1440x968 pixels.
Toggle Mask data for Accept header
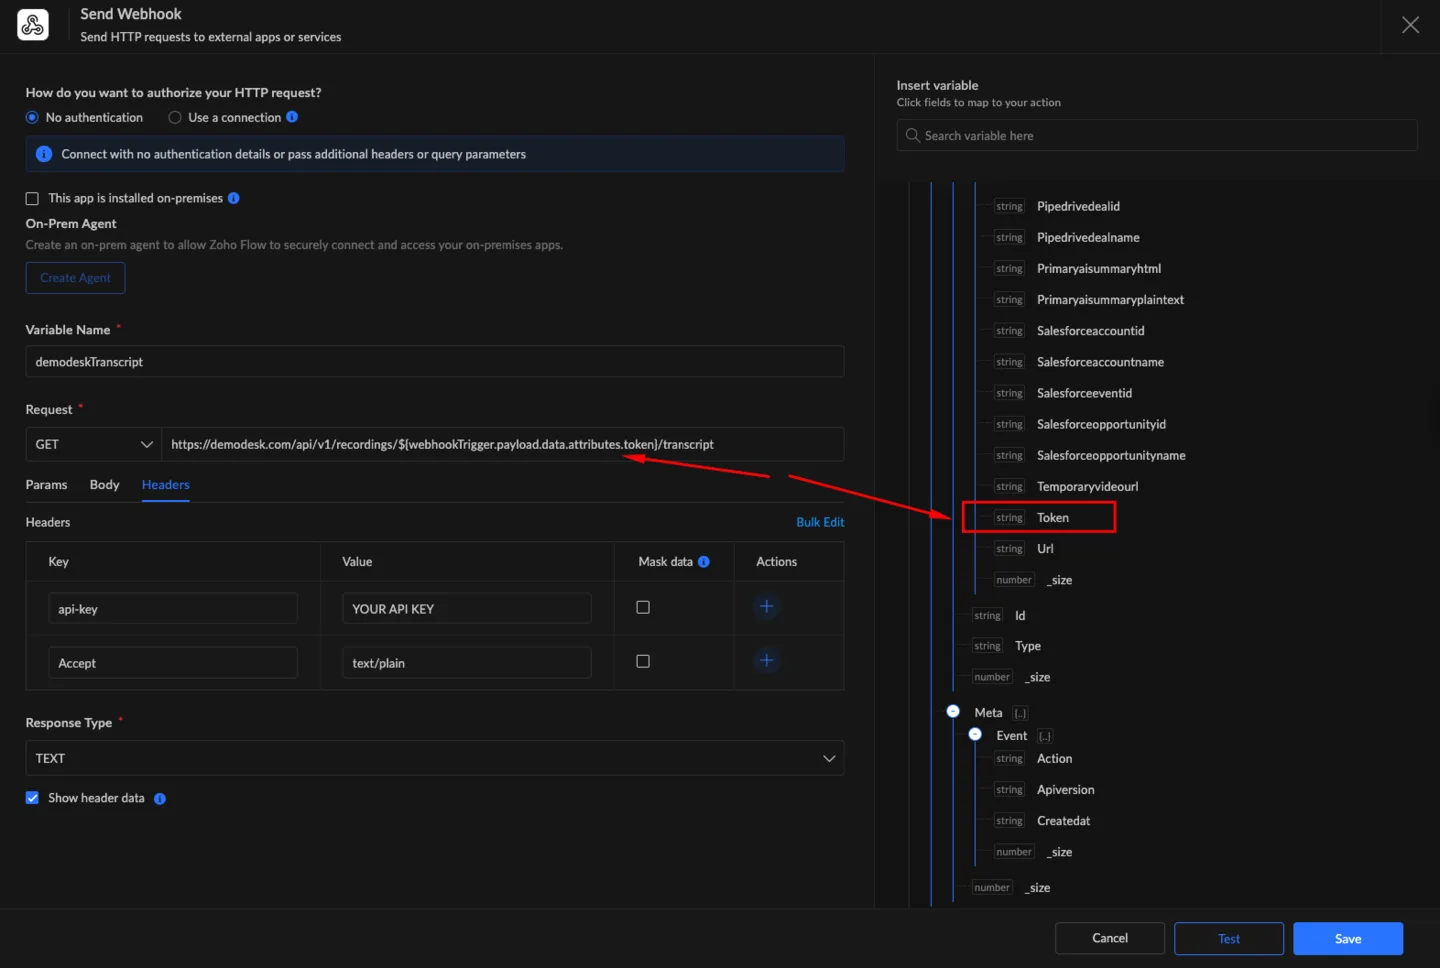[643, 661]
